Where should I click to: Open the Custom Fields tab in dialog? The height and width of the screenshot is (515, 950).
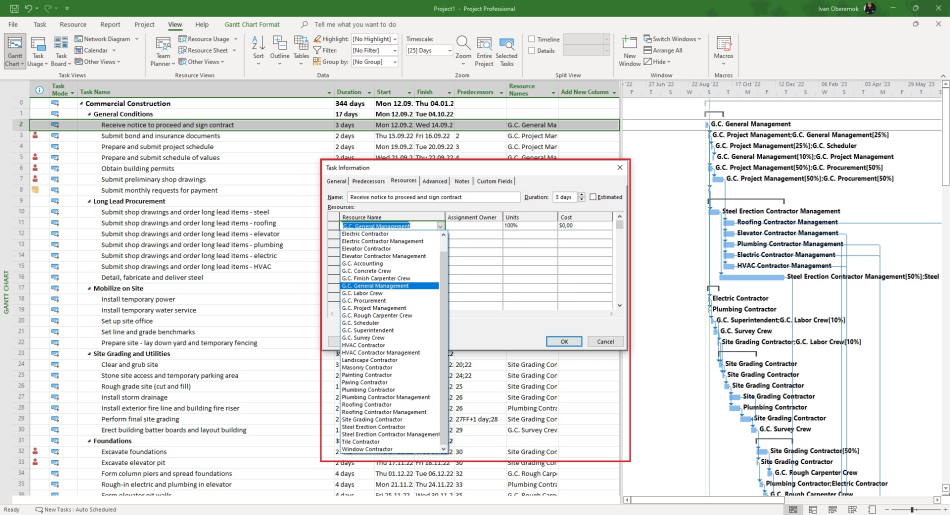click(x=494, y=181)
